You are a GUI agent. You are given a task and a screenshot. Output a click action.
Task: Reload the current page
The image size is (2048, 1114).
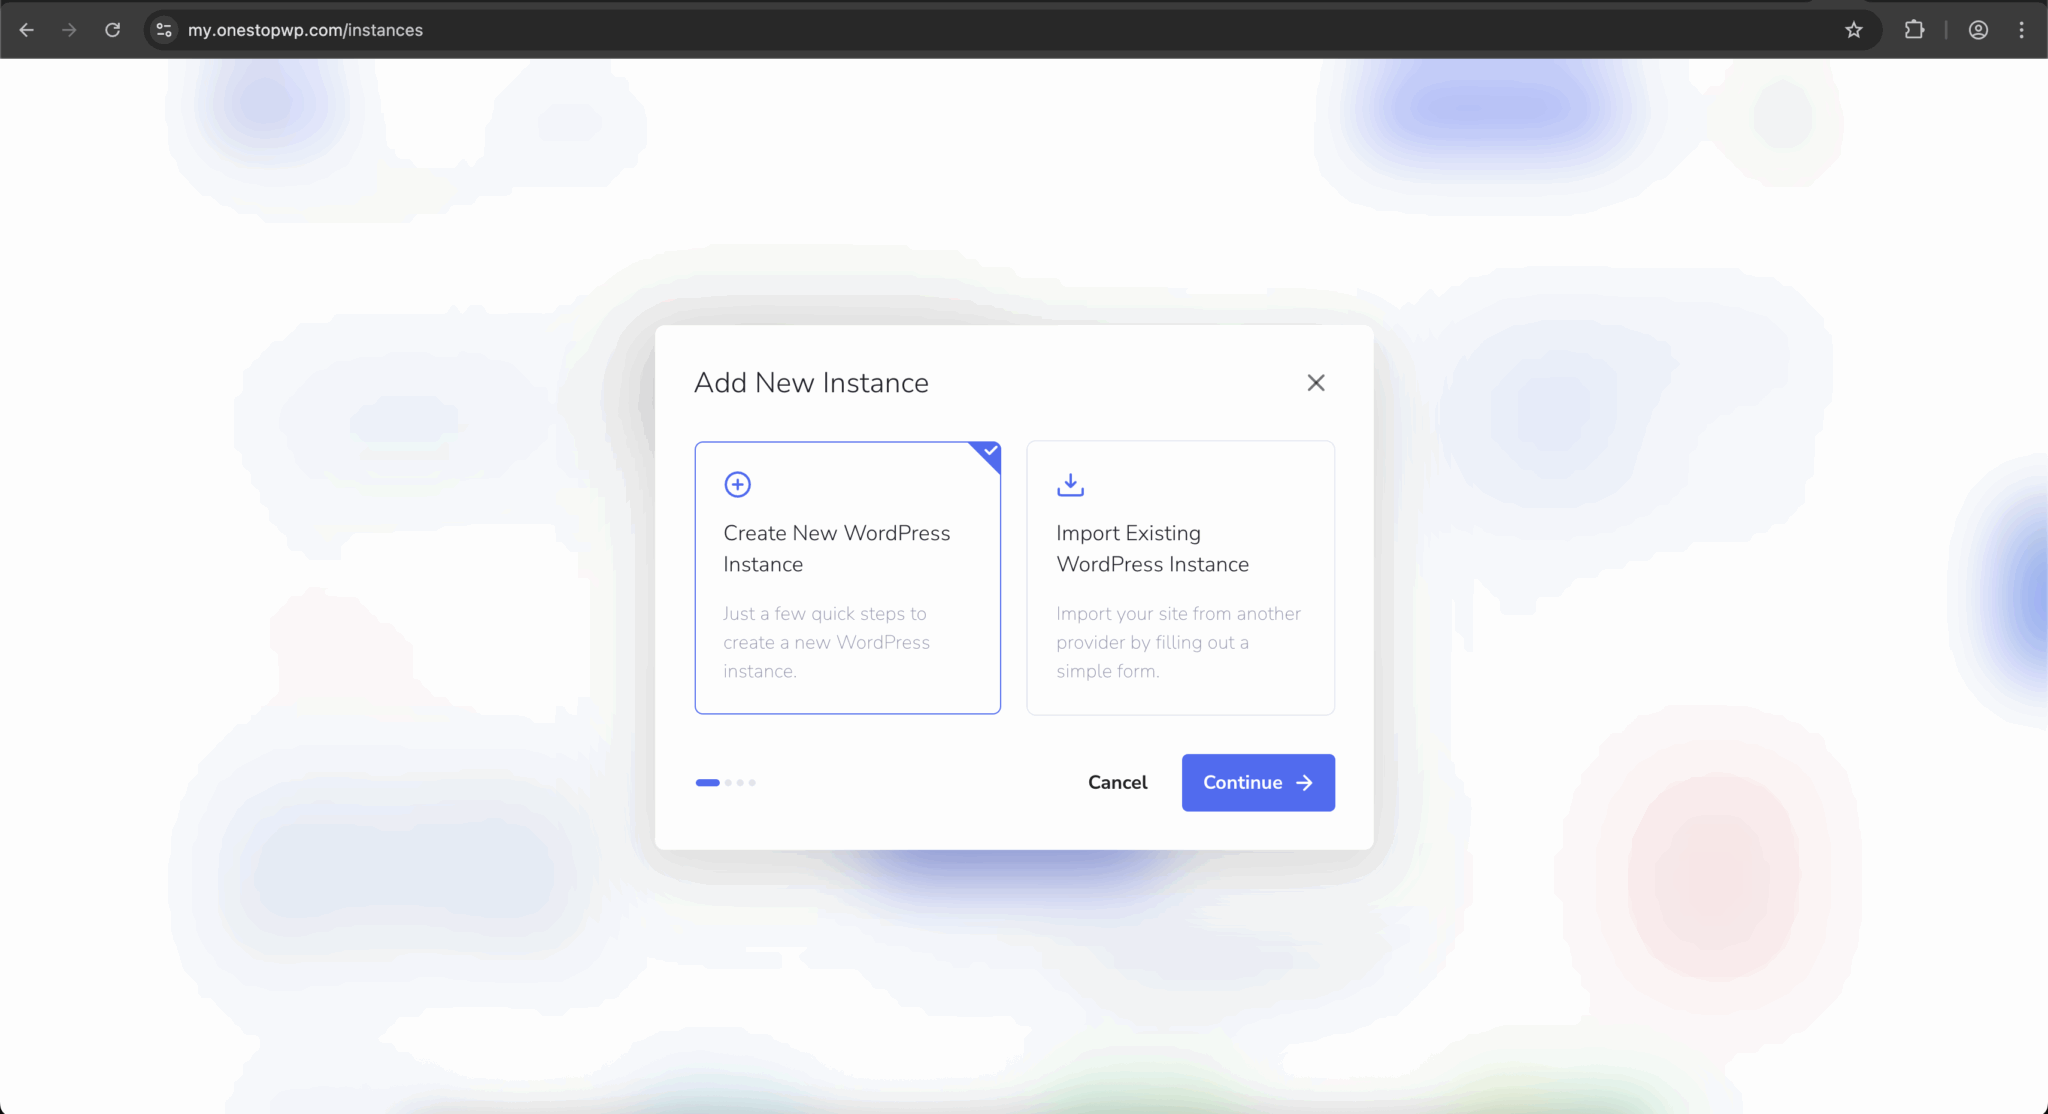coord(113,29)
